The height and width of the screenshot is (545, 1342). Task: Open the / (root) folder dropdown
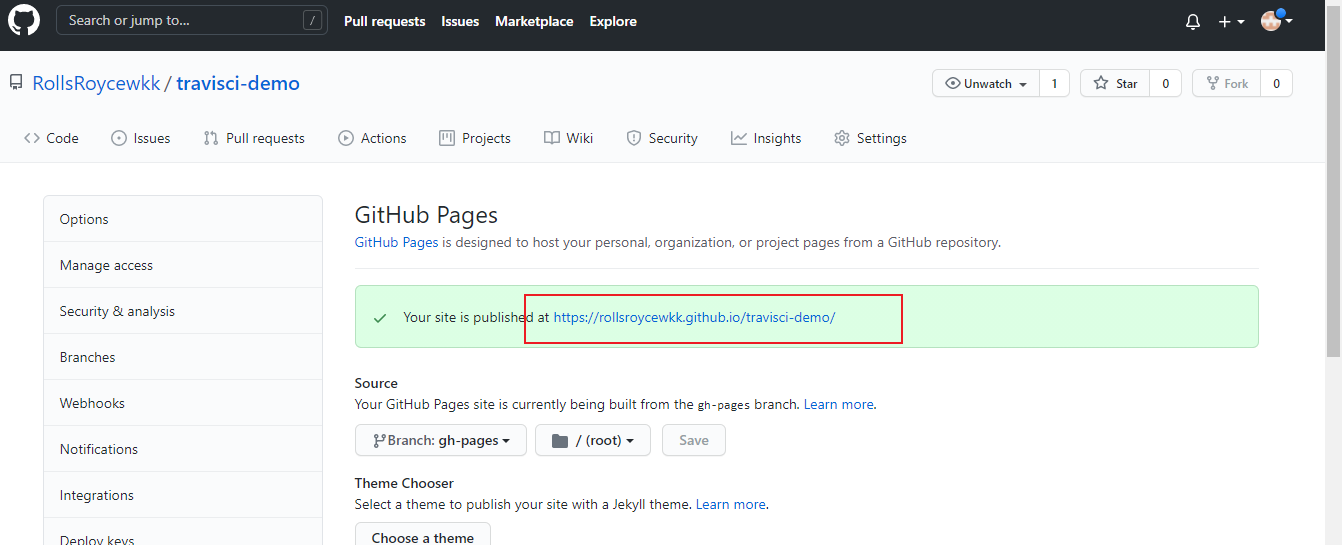(593, 440)
